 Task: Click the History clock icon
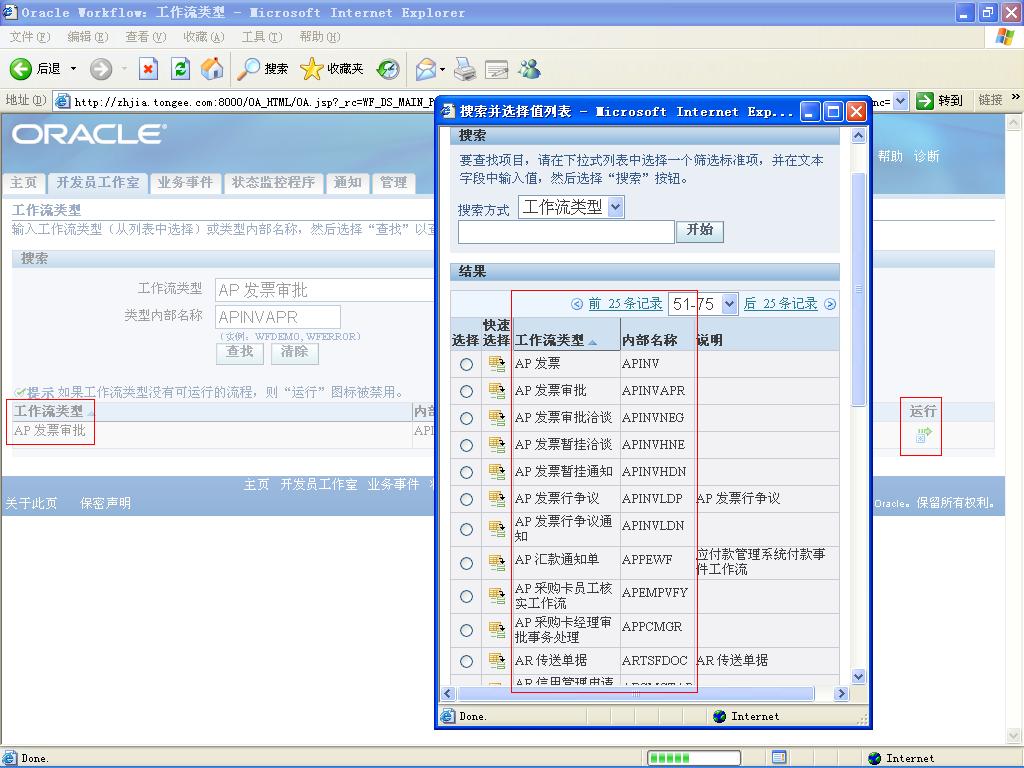point(388,69)
